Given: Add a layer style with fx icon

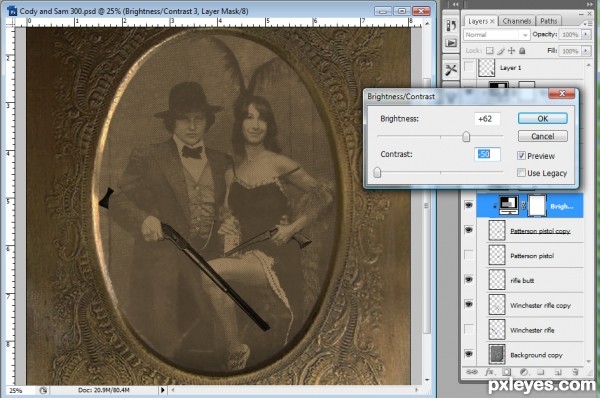Looking at the screenshot, I should [x=489, y=372].
